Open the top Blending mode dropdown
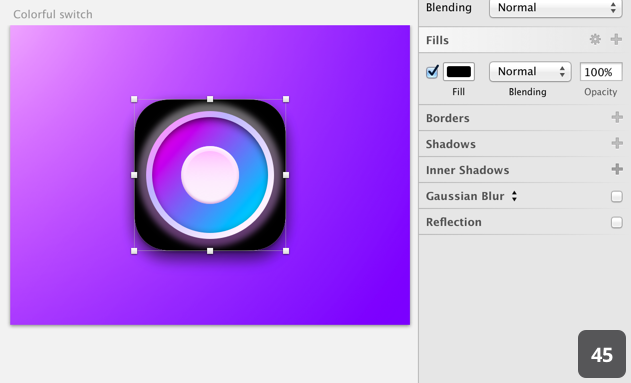 556,8
